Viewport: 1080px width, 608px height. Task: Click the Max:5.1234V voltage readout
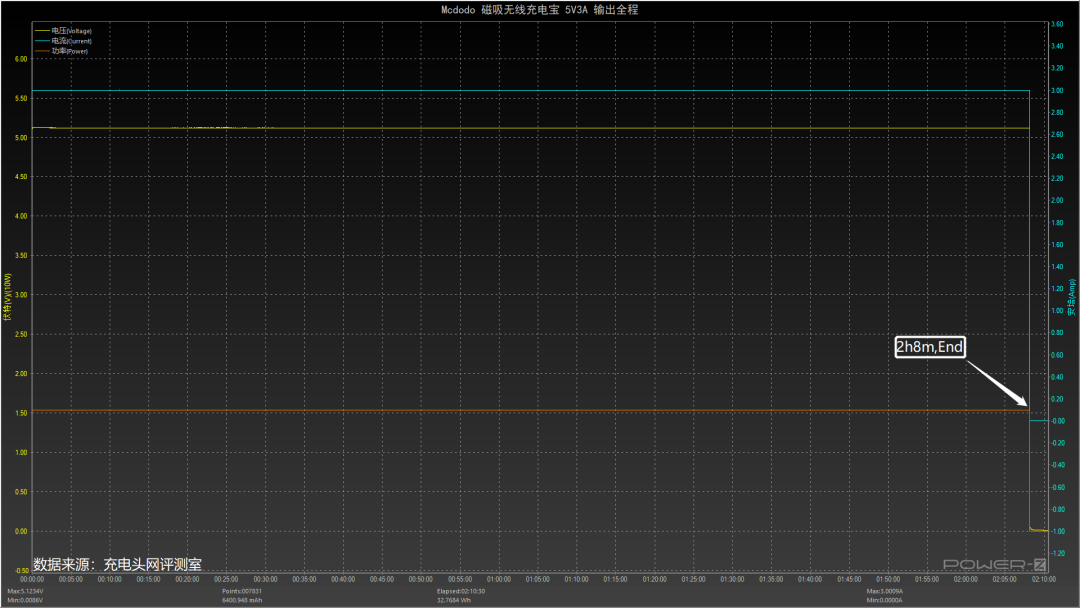[x=25, y=591]
